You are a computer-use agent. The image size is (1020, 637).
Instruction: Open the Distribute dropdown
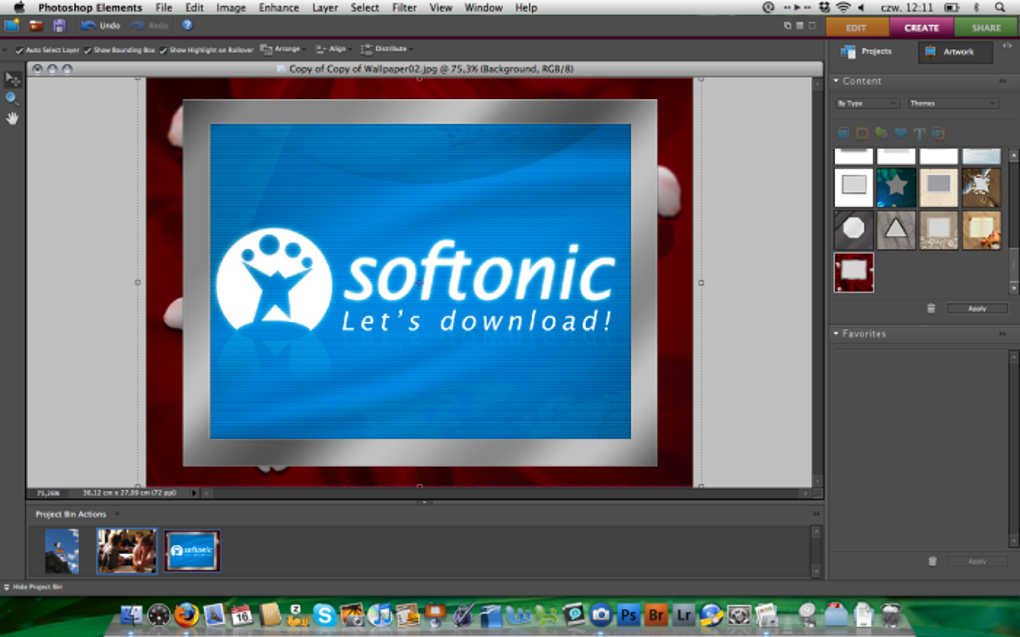tap(387, 49)
